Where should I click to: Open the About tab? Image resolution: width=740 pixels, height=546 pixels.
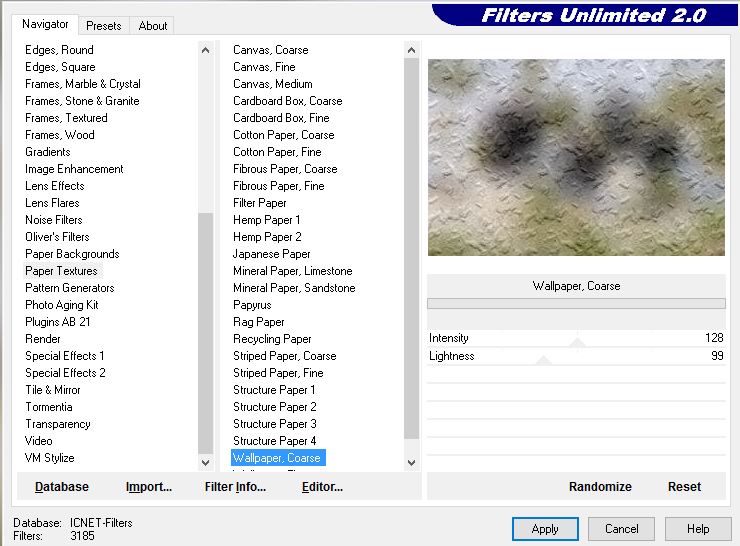(152, 26)
